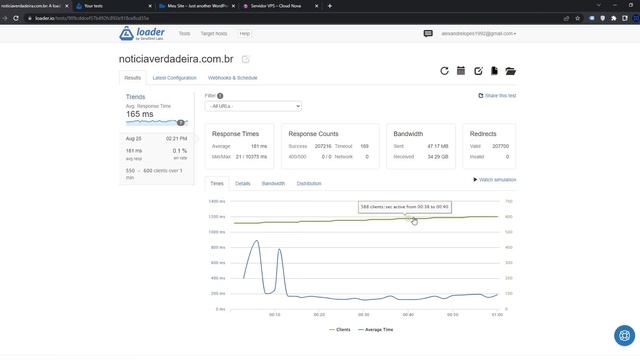The width and height of the screenshot is (640, 360).
Task: Click the noticiaverdadeira.com.br test title
Action: pyautogui.click(x=176, y=59)
